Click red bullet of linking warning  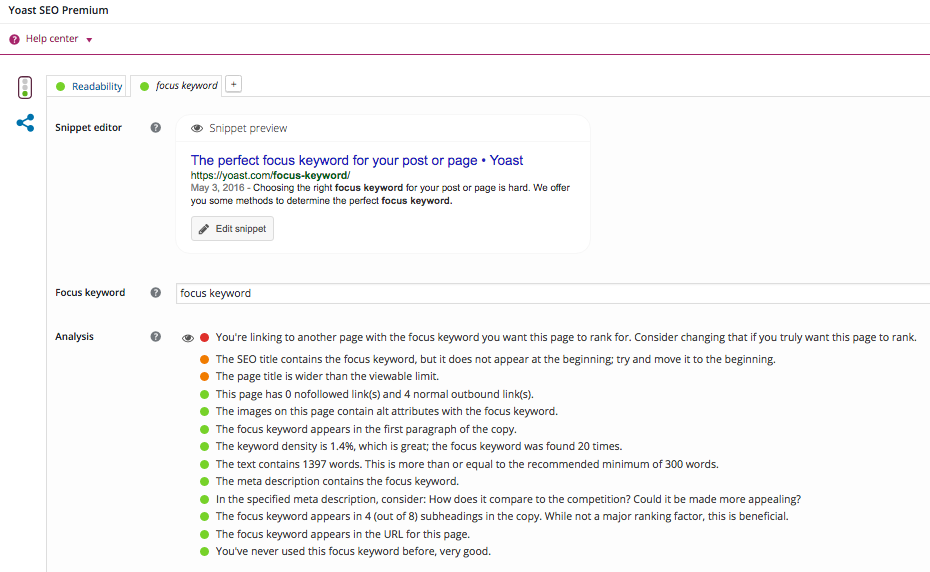(x=205, y=338)
